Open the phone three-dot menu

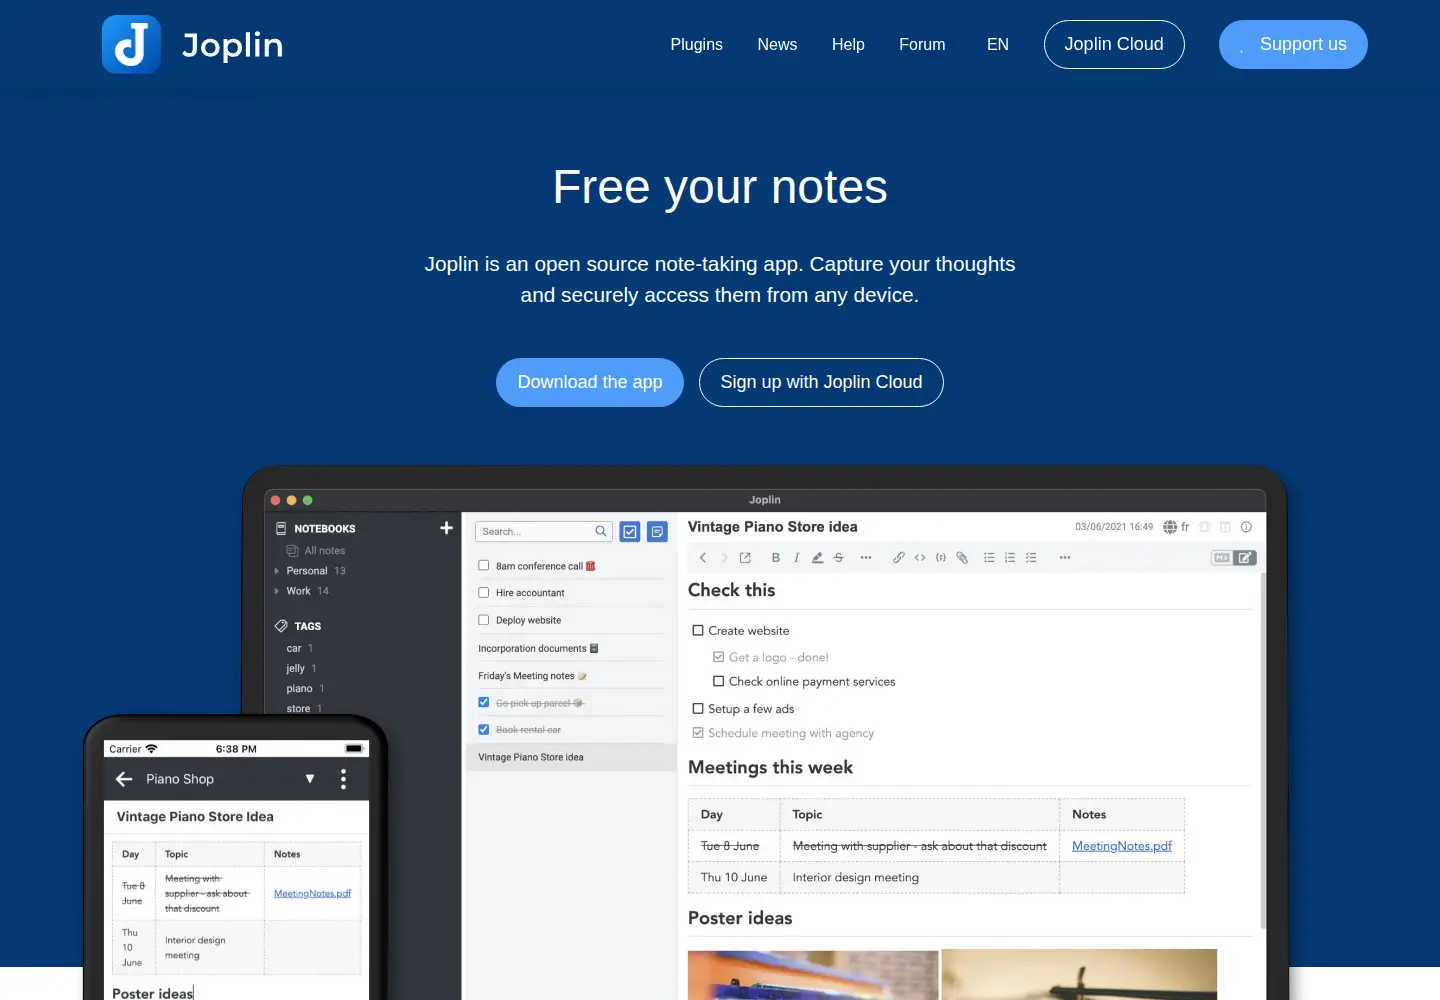[x=343, y=779]
